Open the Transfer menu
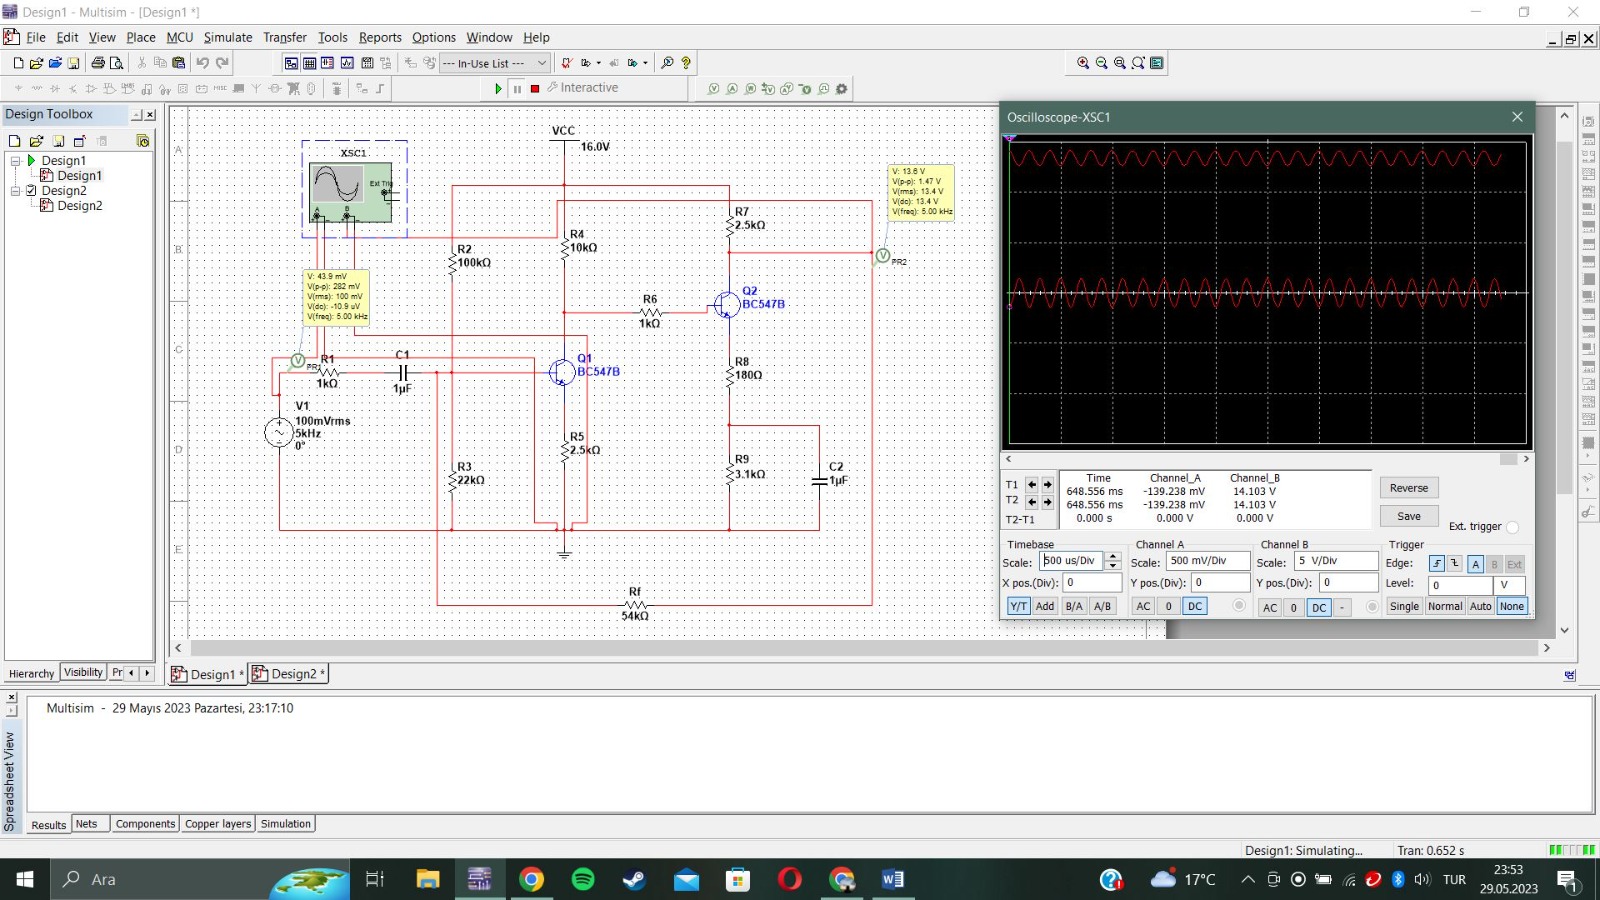Viewport: 1600px width, 900px height. (x=285, y=37)
